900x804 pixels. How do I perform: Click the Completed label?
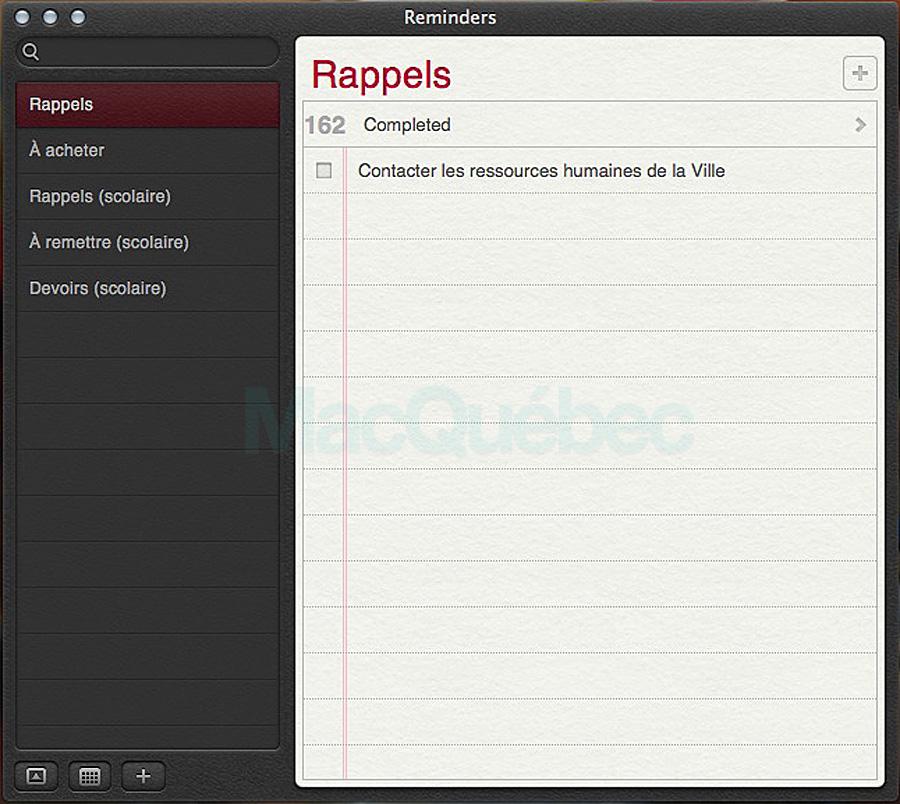click(406, 125)
